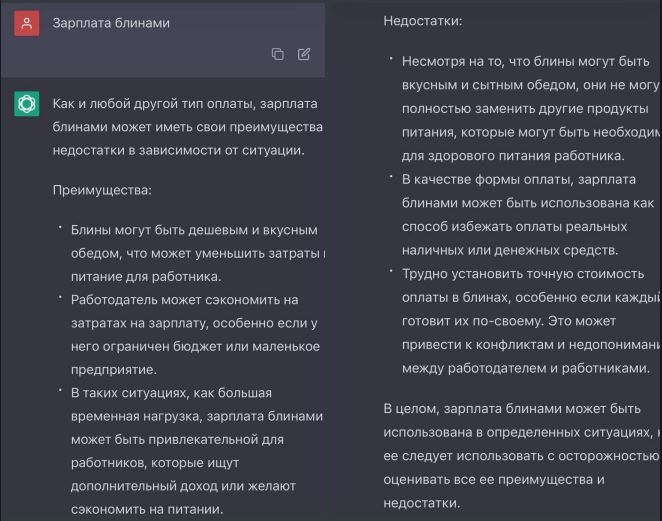This screenshot has width=662, height=521.
Task: Click the bullet starting 'В качестве формы оплаты'
Action: [x=528, y=214]
